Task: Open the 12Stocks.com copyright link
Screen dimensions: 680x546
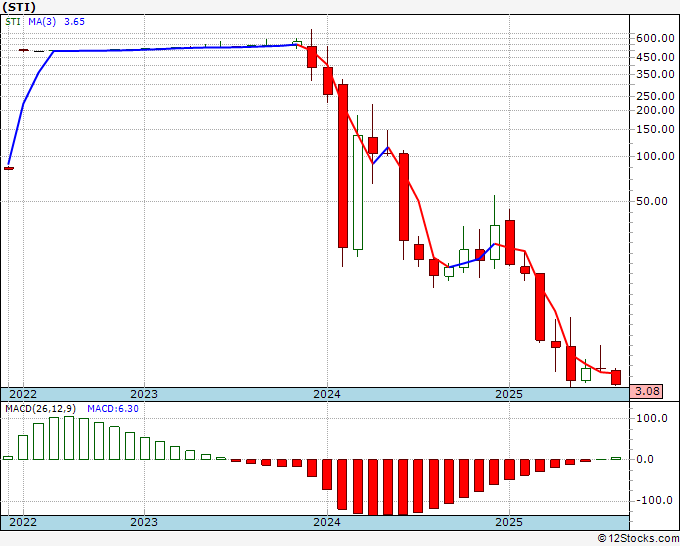Action: click(x=638, y=539)
